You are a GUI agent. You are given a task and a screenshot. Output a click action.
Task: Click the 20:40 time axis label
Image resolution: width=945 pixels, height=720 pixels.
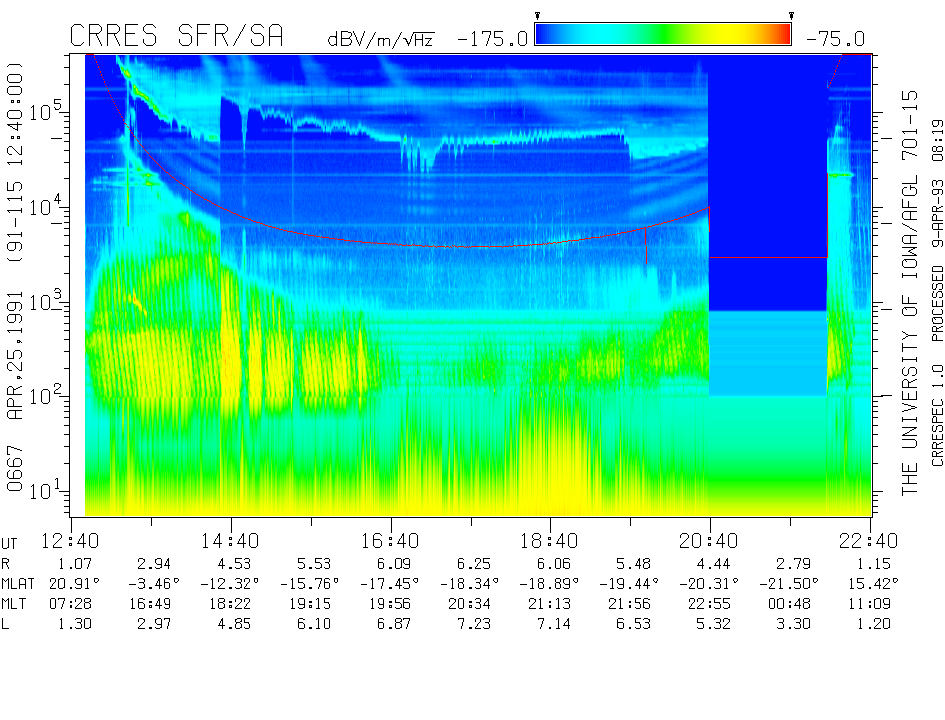710,541
